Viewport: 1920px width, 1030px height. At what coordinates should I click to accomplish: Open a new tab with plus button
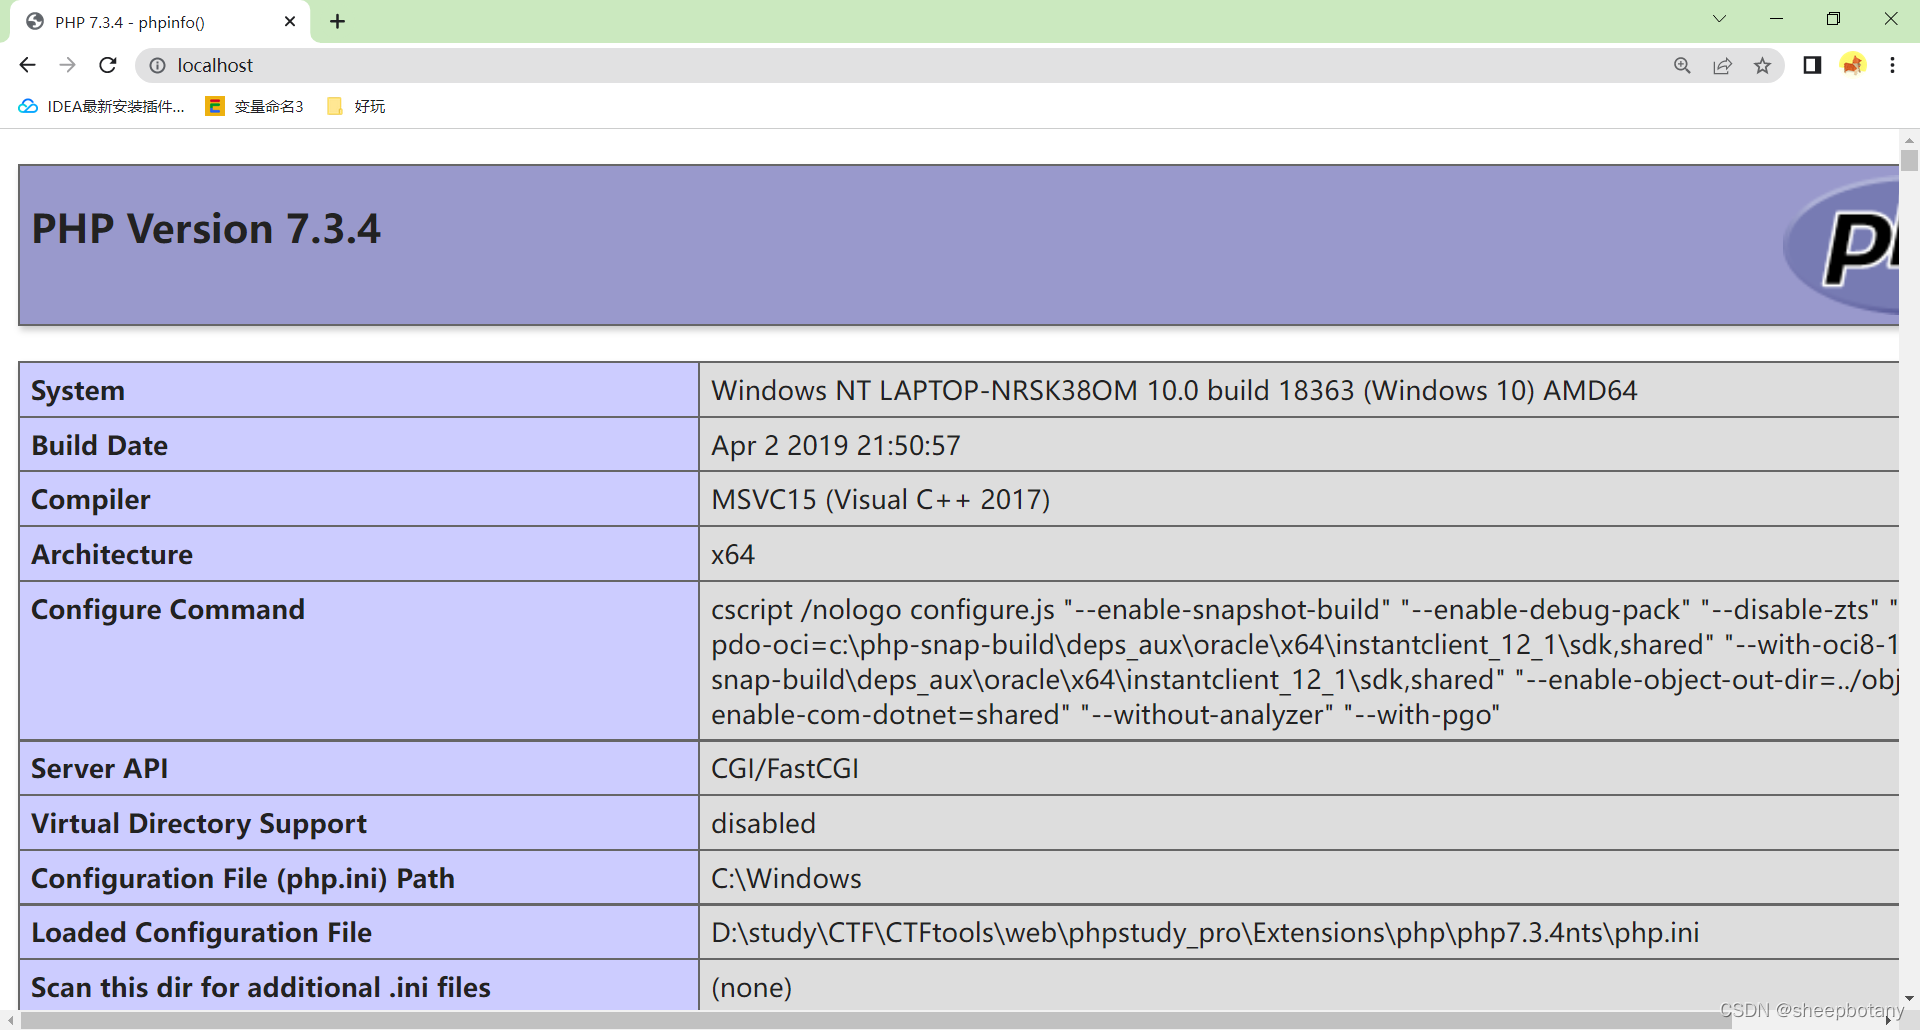tap(337, 21)
